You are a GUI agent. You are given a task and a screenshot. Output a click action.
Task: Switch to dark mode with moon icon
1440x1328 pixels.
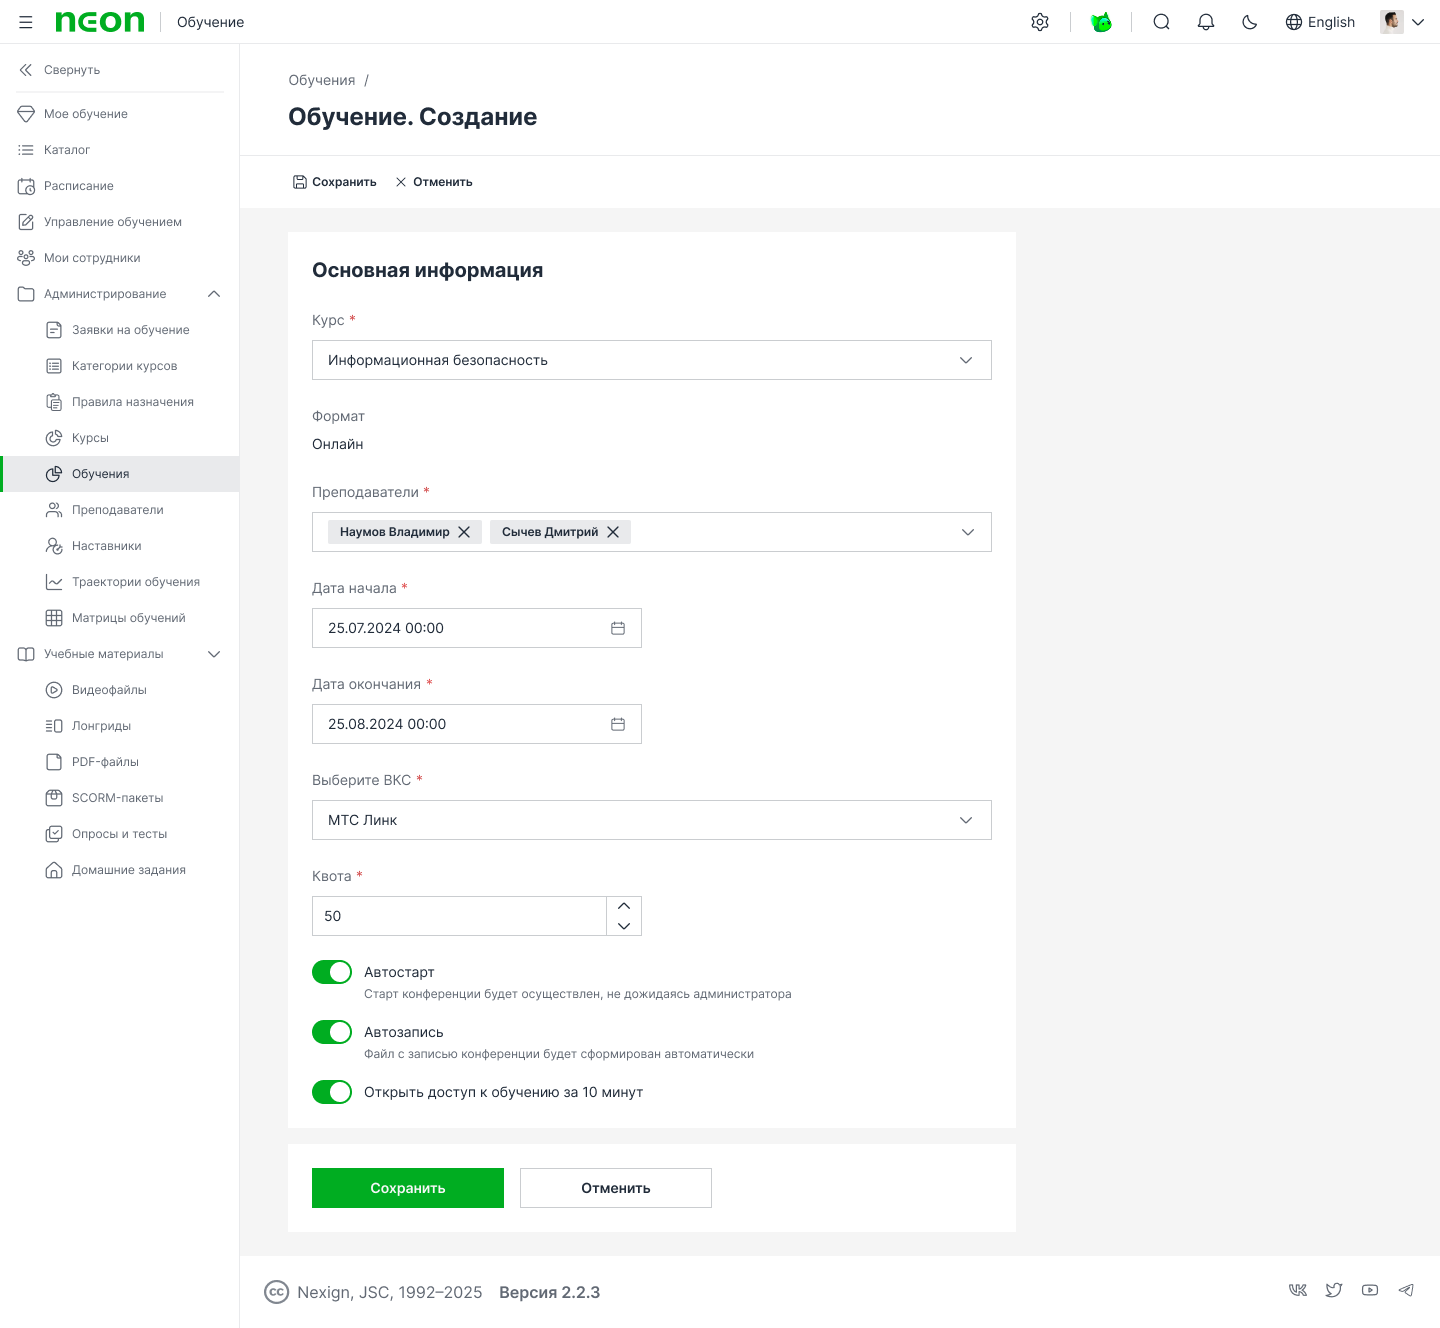click(1250, 22)
